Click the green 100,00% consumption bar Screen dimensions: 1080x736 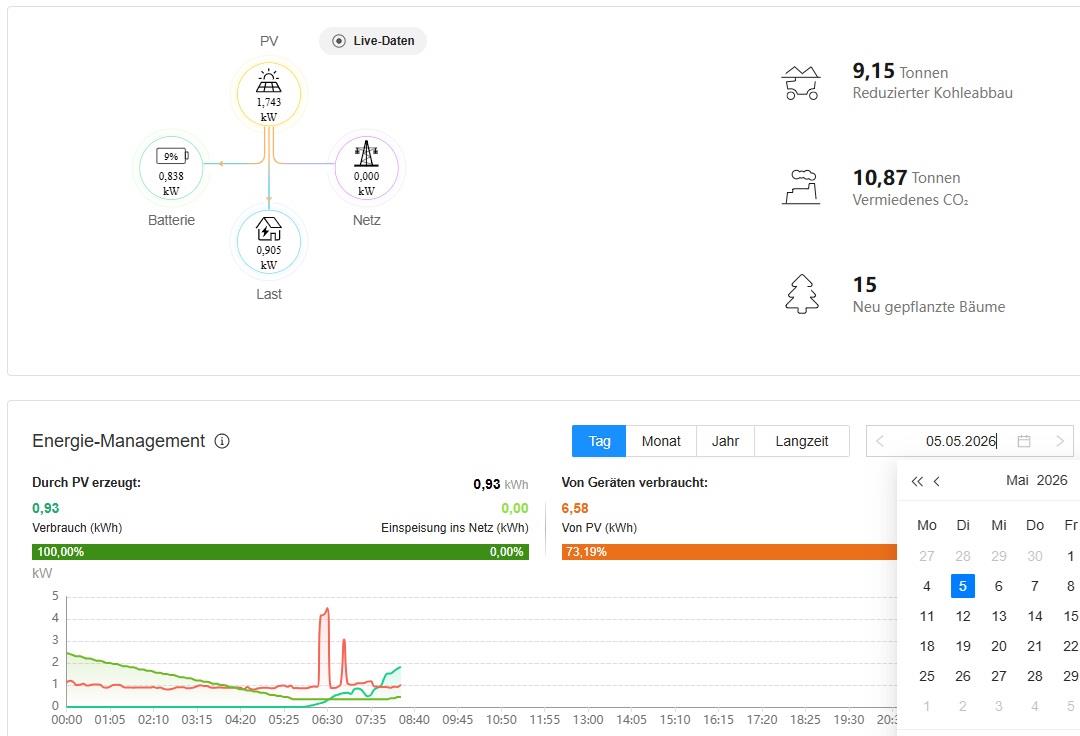click(280, 552)
